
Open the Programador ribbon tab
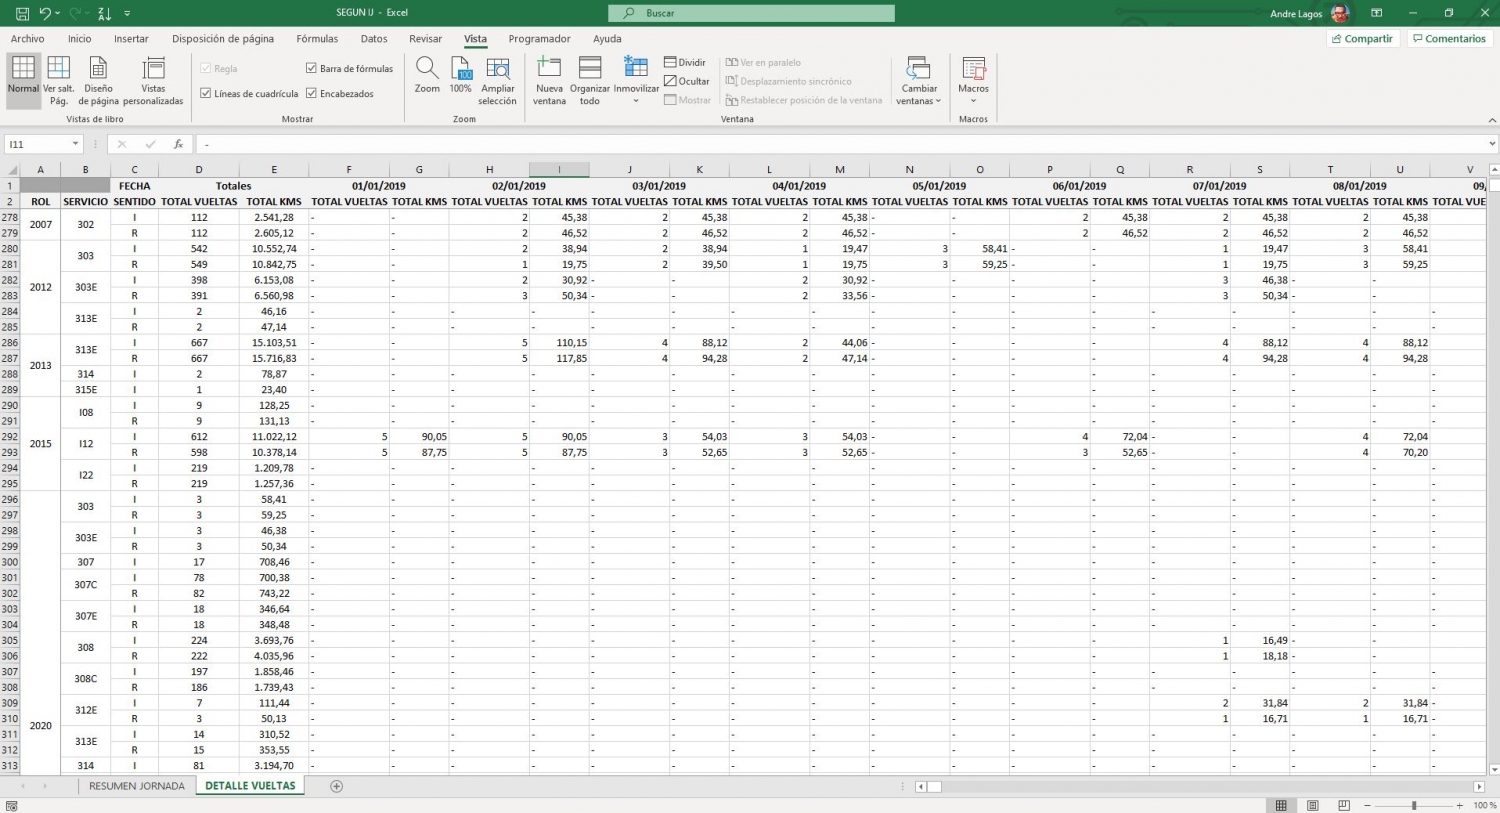tap(539, 39)
